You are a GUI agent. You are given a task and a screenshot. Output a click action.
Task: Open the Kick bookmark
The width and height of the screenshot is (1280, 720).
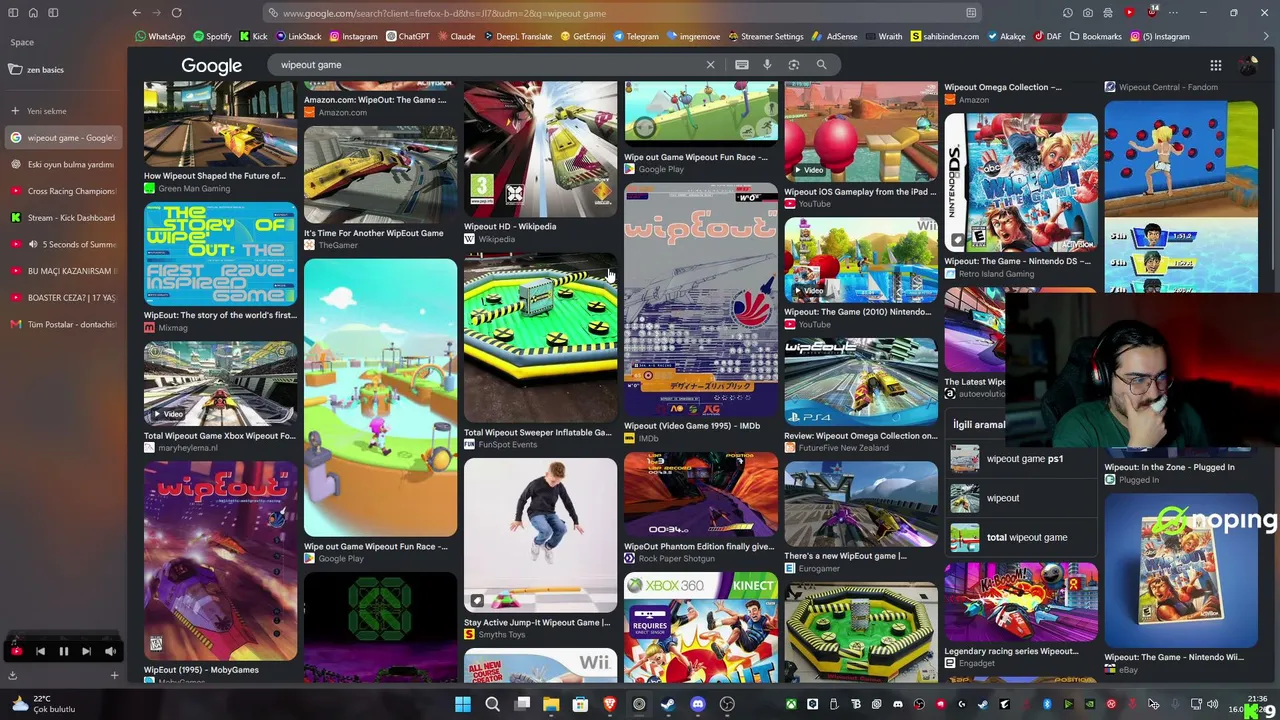click(x=253, y=37)
